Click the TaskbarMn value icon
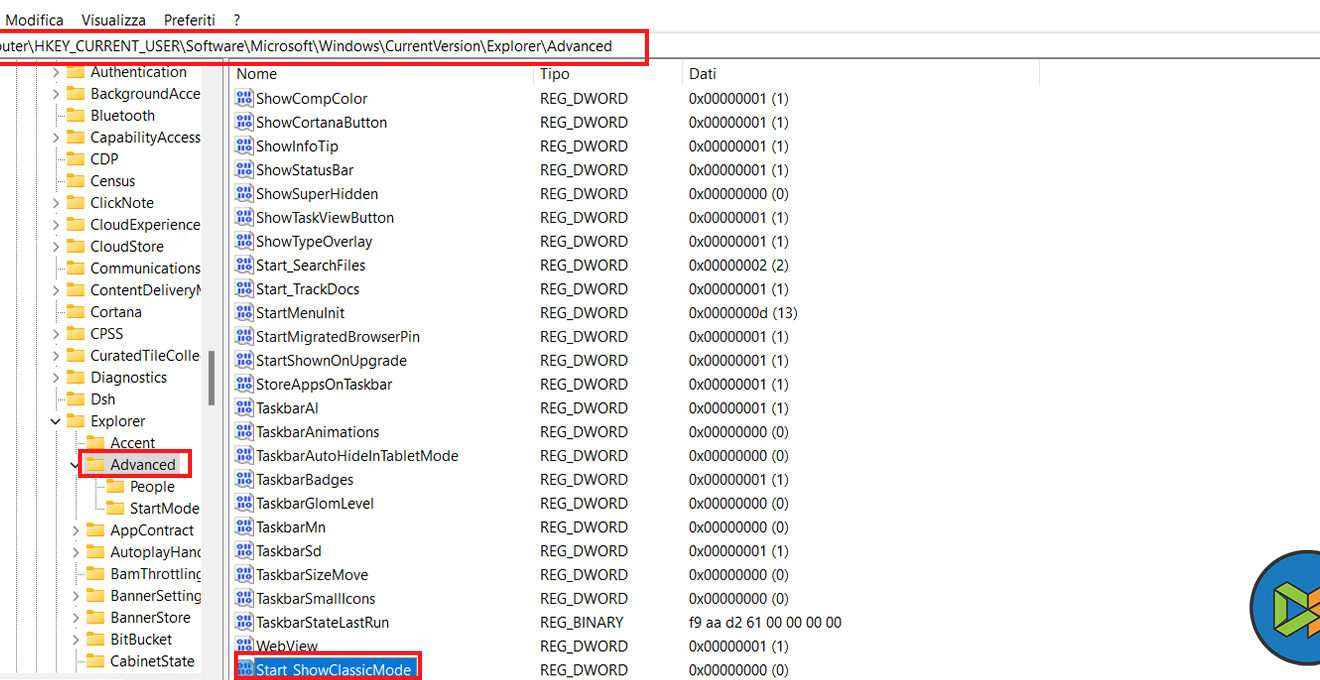 click(x=244, y=527)
